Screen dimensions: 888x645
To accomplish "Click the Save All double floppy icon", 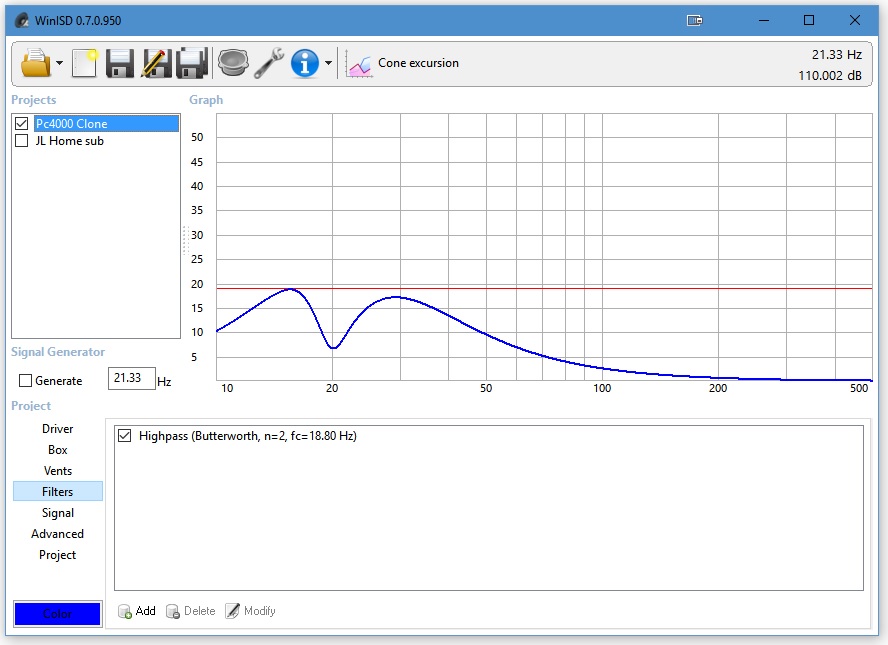I will pyautogui.click(x=191, y=63).
